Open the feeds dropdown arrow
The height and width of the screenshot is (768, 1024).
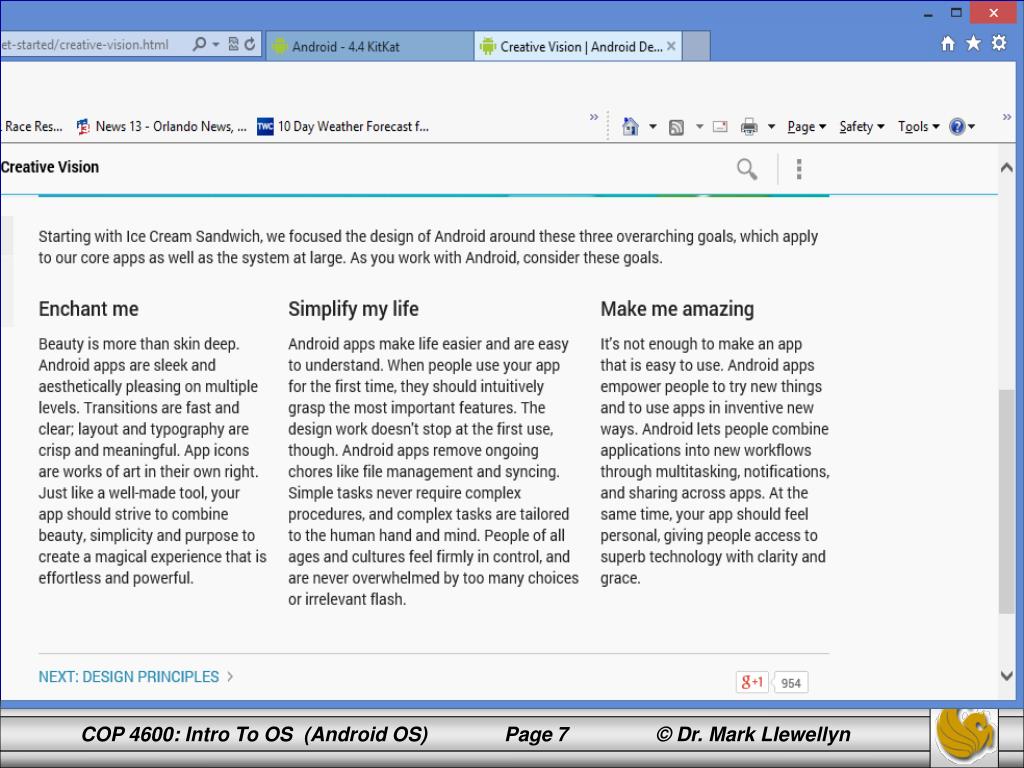pyautogui.click(x=699, y=127)
